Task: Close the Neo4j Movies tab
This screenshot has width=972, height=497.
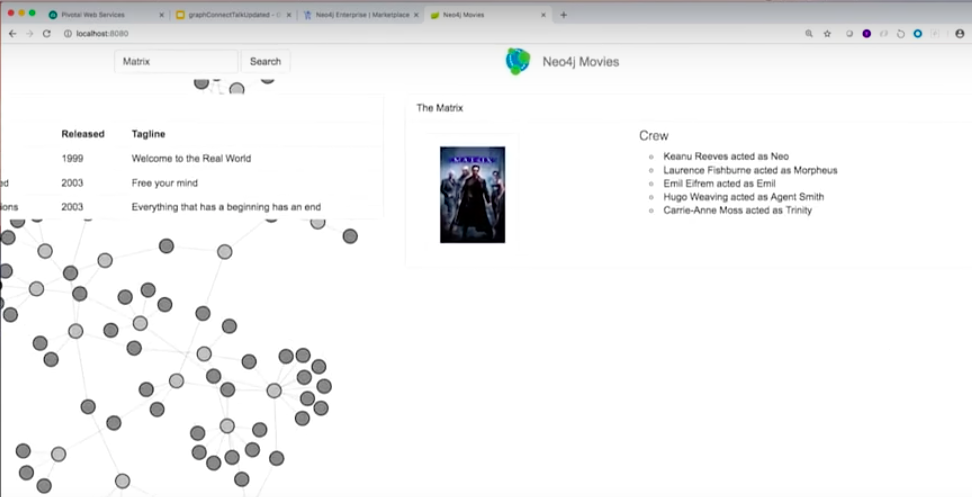Action: pos(544,15)
